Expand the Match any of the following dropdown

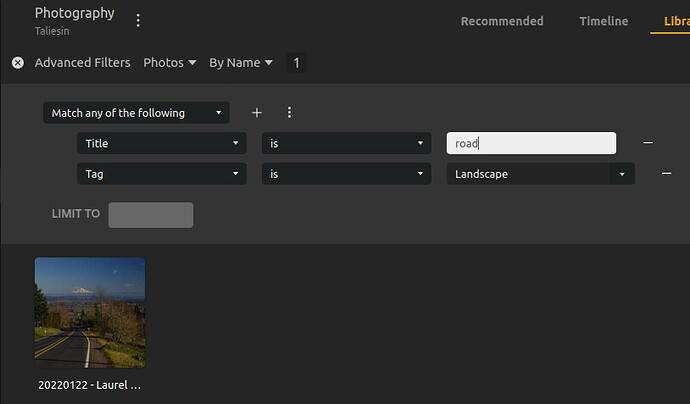pyautogui.click(x=136, y=113)
